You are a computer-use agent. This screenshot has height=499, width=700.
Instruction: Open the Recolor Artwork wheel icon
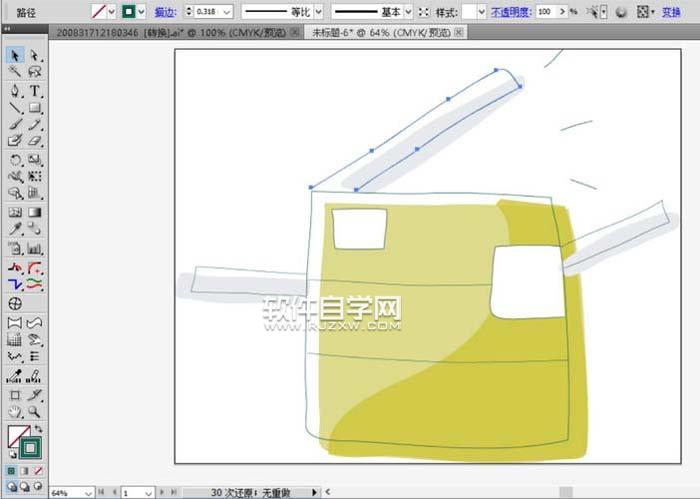[x=621, y=12]
